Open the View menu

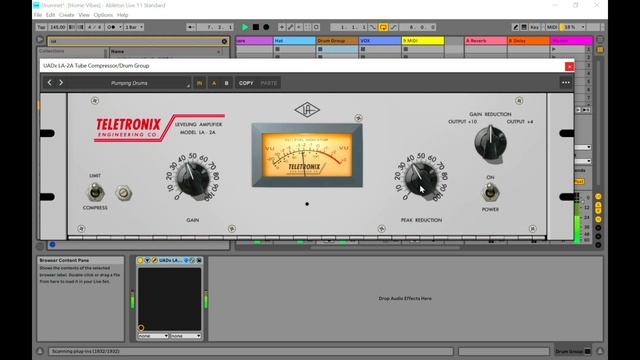(x=84, y=15)
